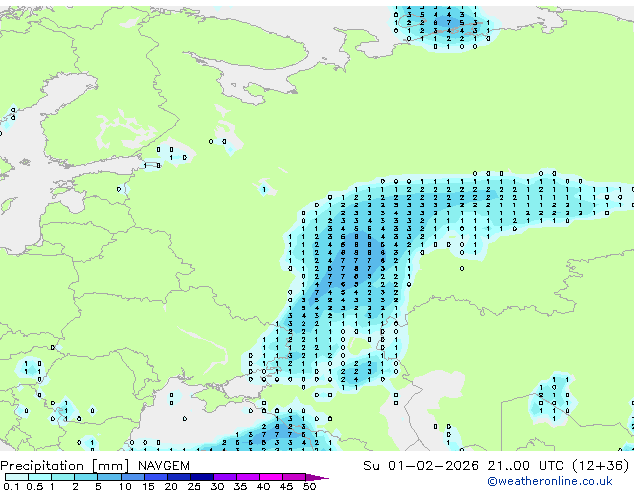The width and height of the screenshot is (634, 490).
Task: Click the legend value '35'
Action: pos(240,486)
